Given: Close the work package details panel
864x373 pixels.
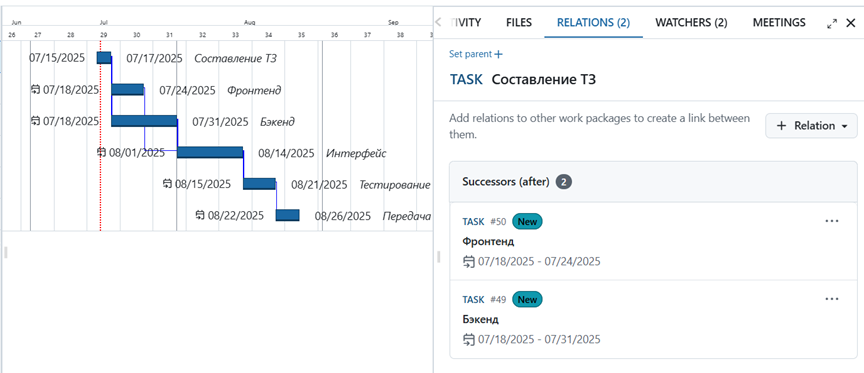Looking at the screenshot, I should [851, 24].
